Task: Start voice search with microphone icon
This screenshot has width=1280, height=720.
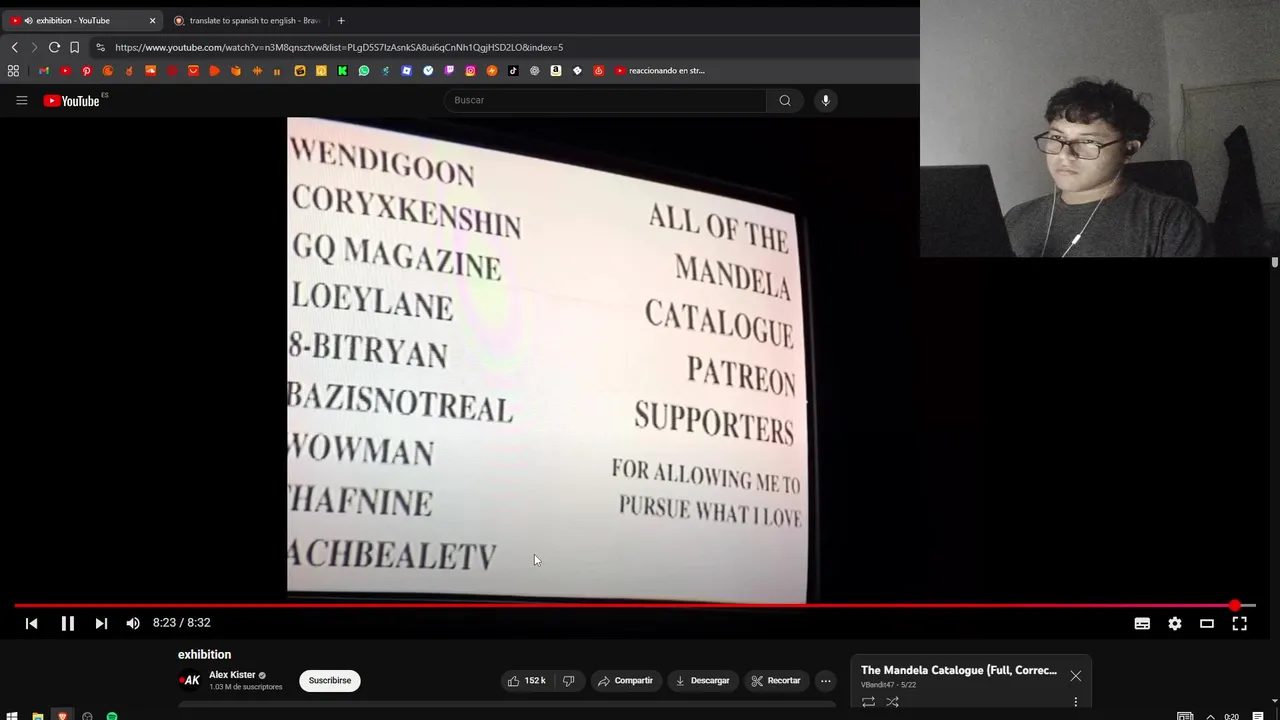Action: point(825,100)
